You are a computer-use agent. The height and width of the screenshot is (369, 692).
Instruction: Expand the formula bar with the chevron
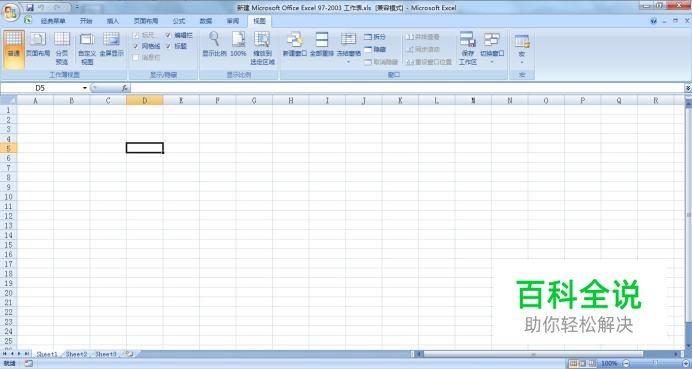point(688,88)
